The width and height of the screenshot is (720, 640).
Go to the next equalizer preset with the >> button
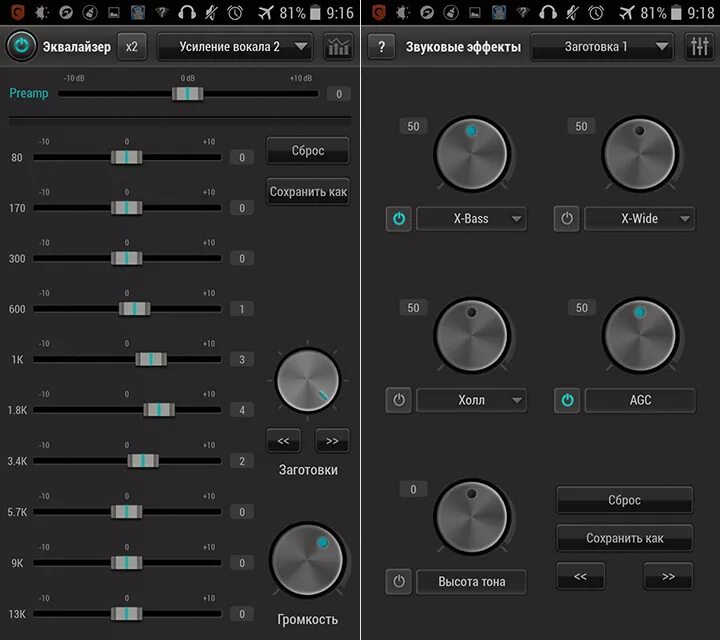[x=332, y=441]
